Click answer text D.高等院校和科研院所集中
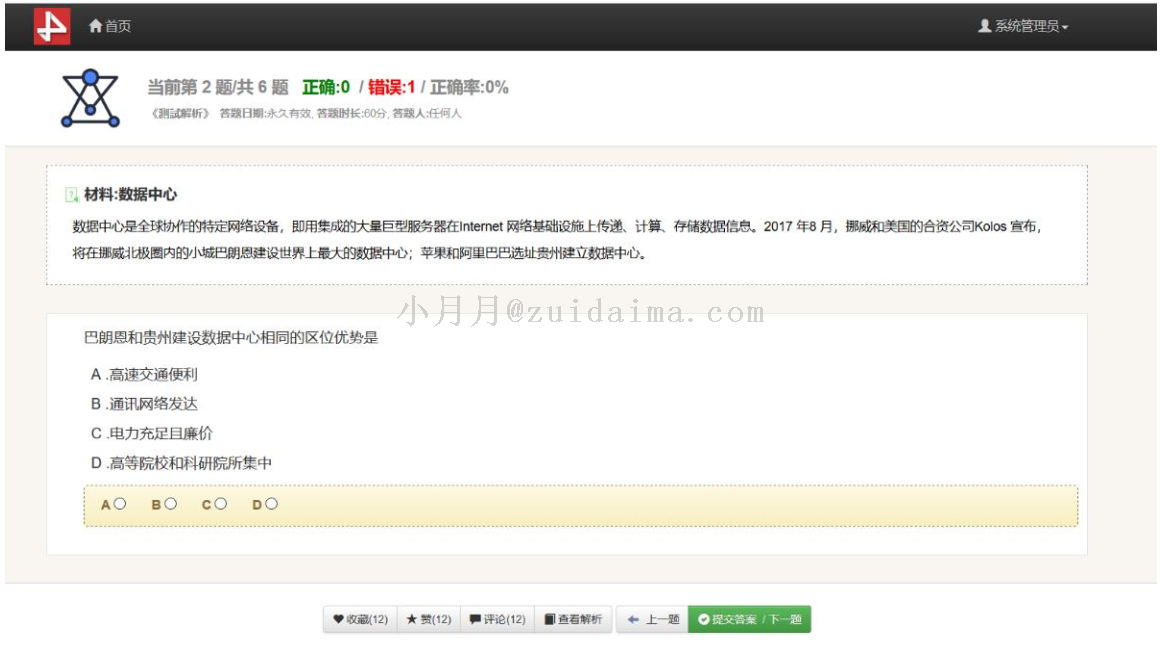1160x647 pixels. pos(181,464)
